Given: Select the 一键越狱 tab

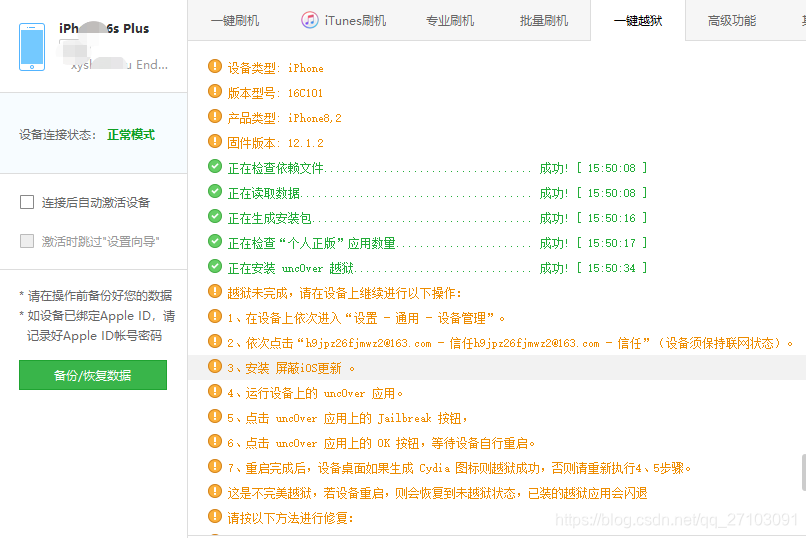Looking at the screenshot, I should [x=638, y=21].
